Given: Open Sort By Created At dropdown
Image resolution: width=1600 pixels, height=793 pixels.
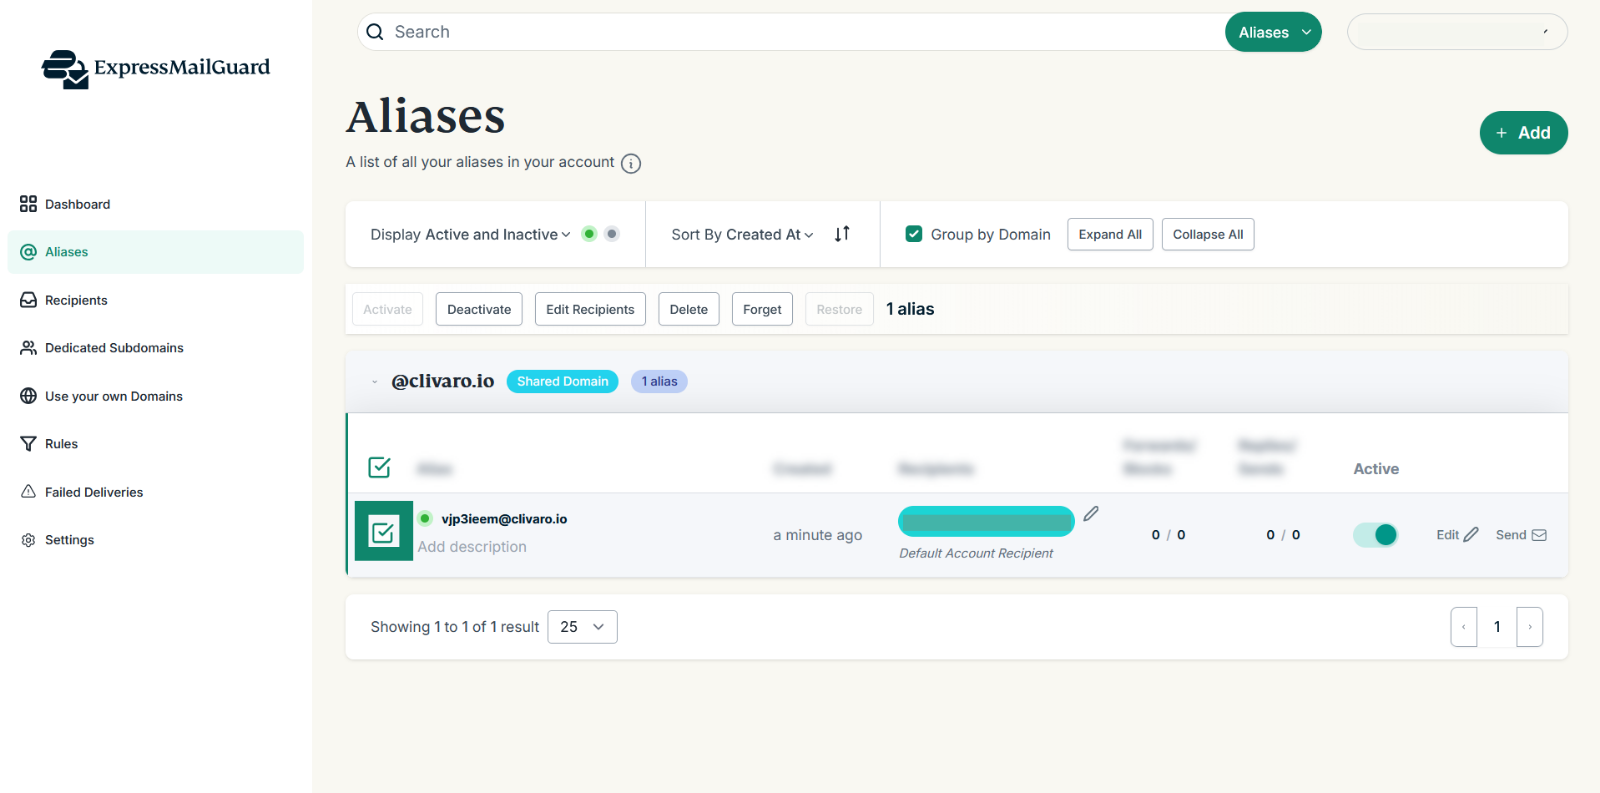Looking at the screenshot, I should click(x=742, y=234).
